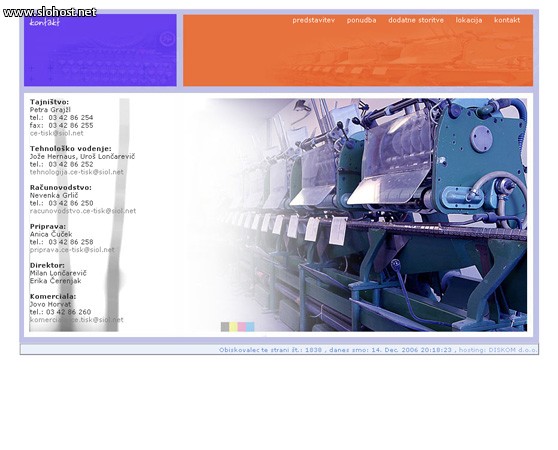Click the name Jovo Horvat

pyautogui.click(x=50, y=305)
